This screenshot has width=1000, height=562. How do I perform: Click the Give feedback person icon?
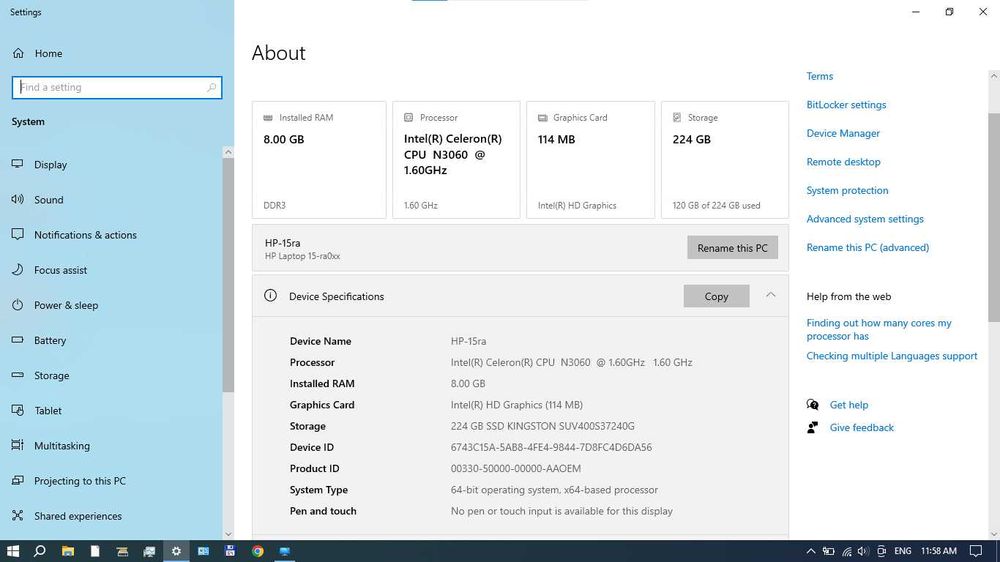point(812,427)
